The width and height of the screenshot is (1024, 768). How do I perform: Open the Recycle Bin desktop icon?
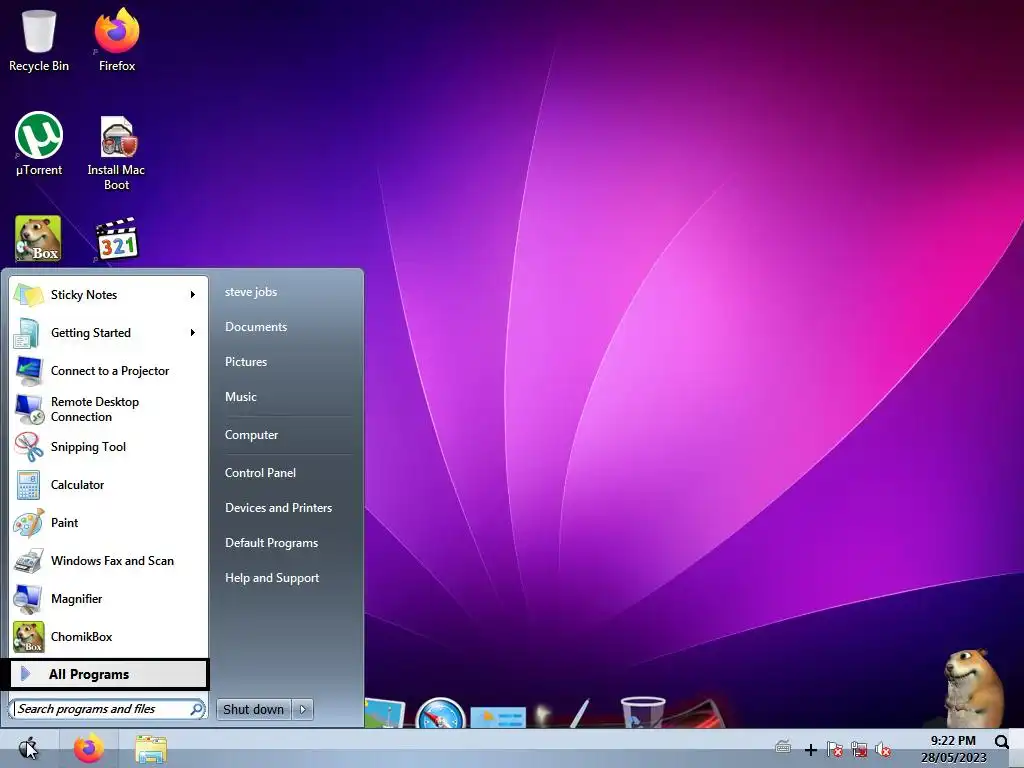[39, 38]
